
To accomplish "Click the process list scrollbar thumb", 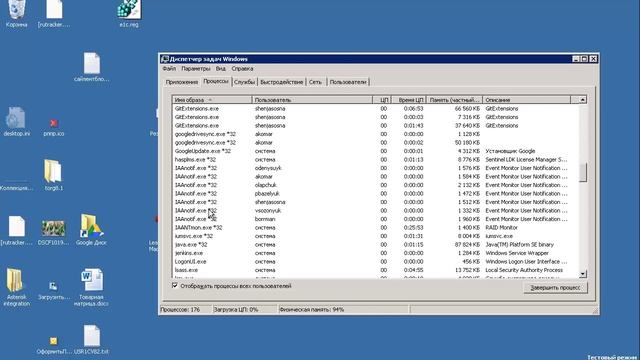I will 583,173.
